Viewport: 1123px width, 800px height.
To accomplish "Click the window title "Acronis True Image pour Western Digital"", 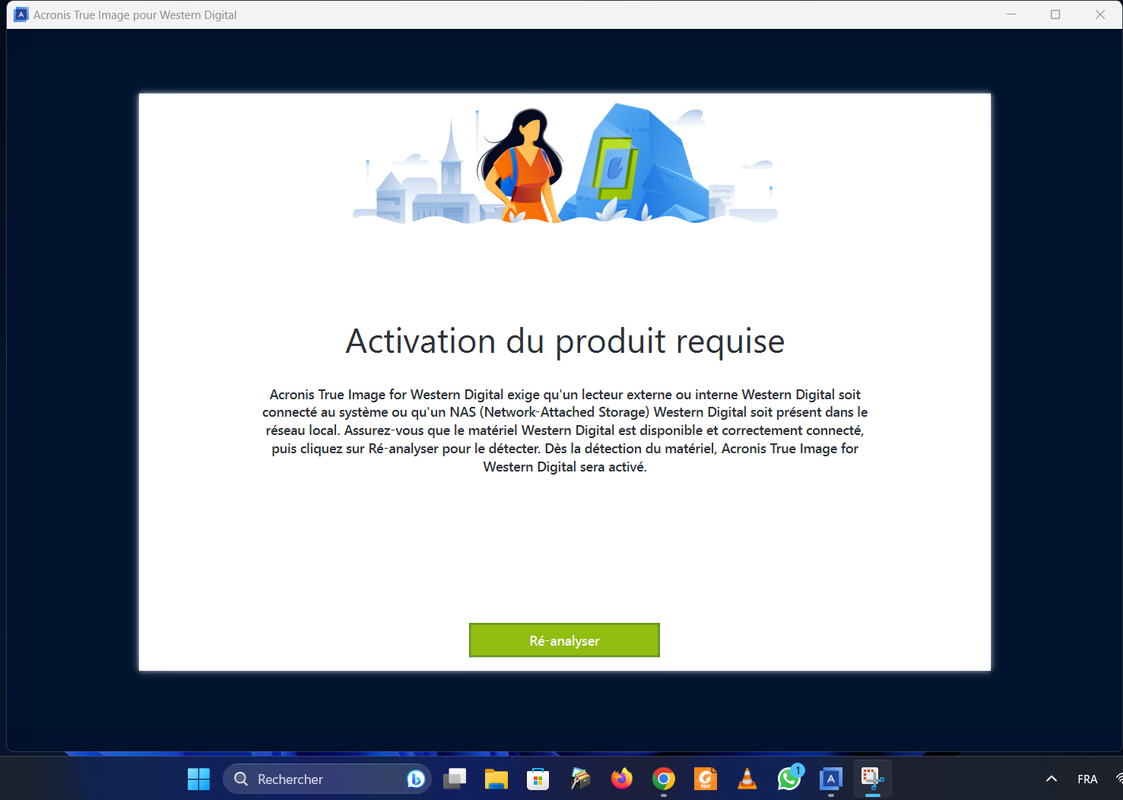I will (135, 14).
